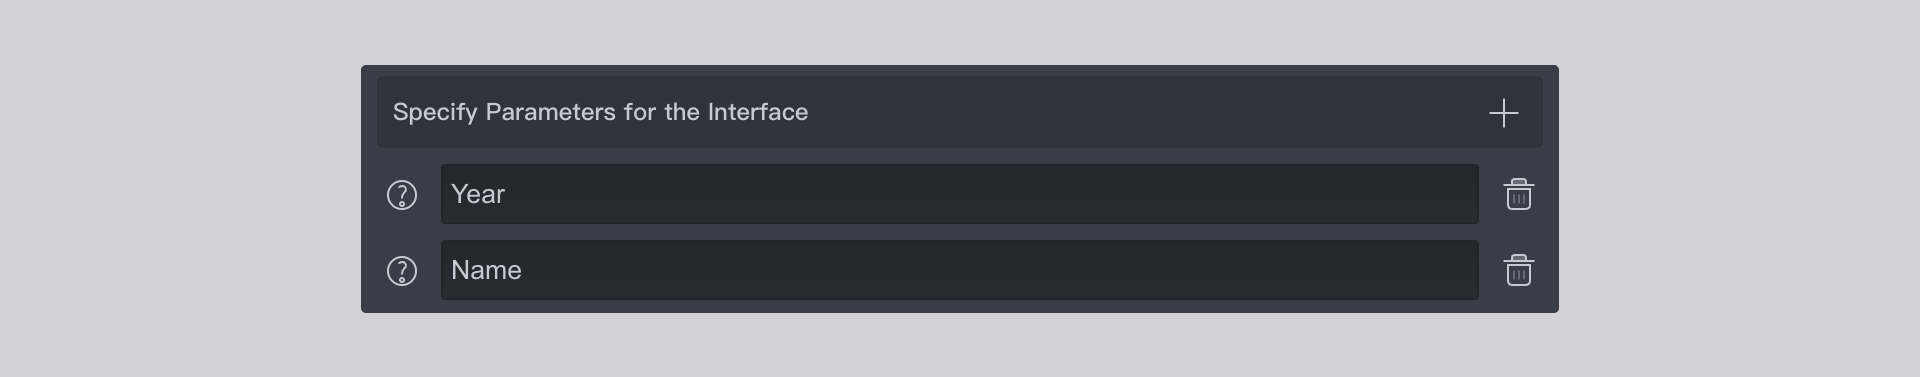Click the header bar of the parameters panel
The width and height of the screenshot is (1920, 377).
tap(960, 112)
